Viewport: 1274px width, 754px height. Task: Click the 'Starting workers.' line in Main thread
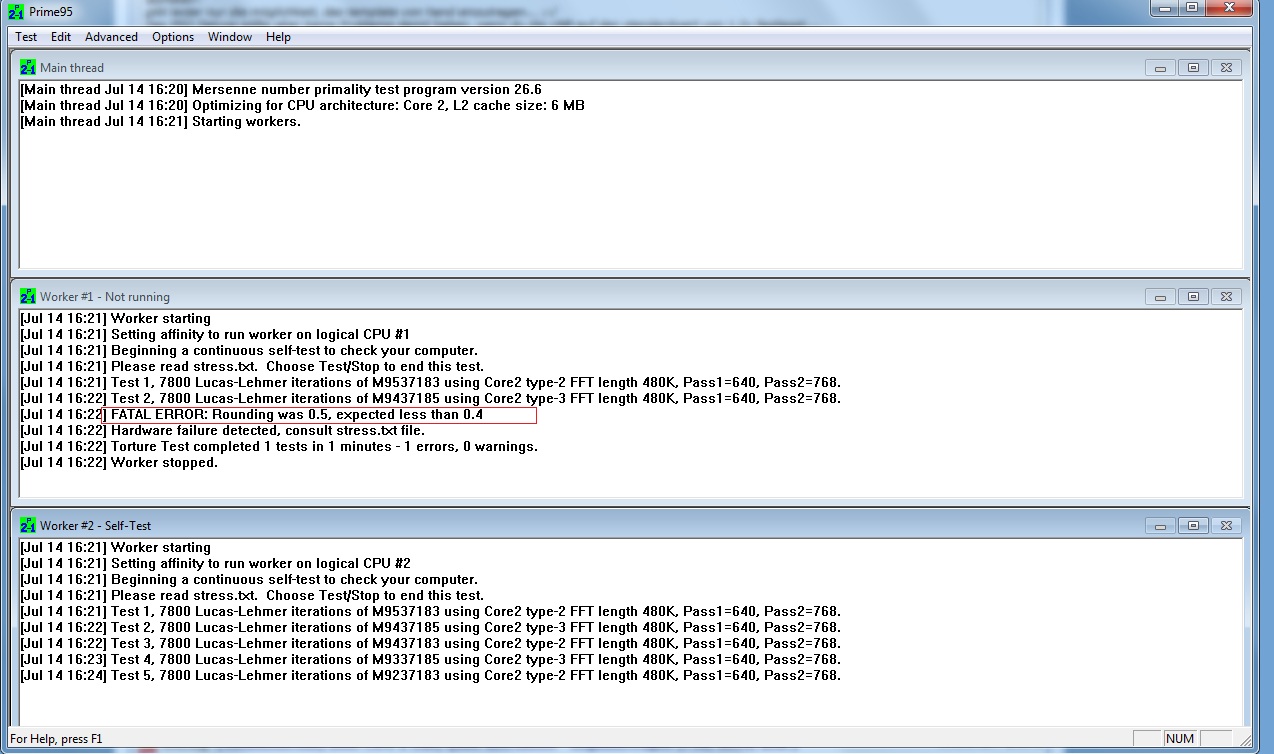pyautogui.click(x=161, y=122)
